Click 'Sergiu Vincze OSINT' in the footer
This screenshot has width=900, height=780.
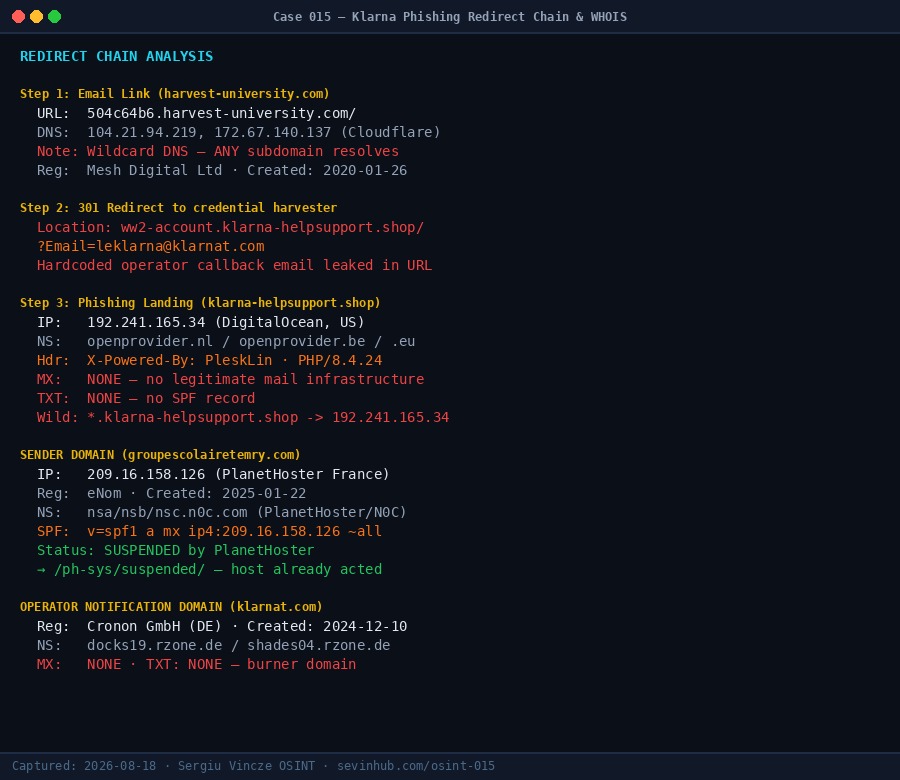[x=246, y=766]
